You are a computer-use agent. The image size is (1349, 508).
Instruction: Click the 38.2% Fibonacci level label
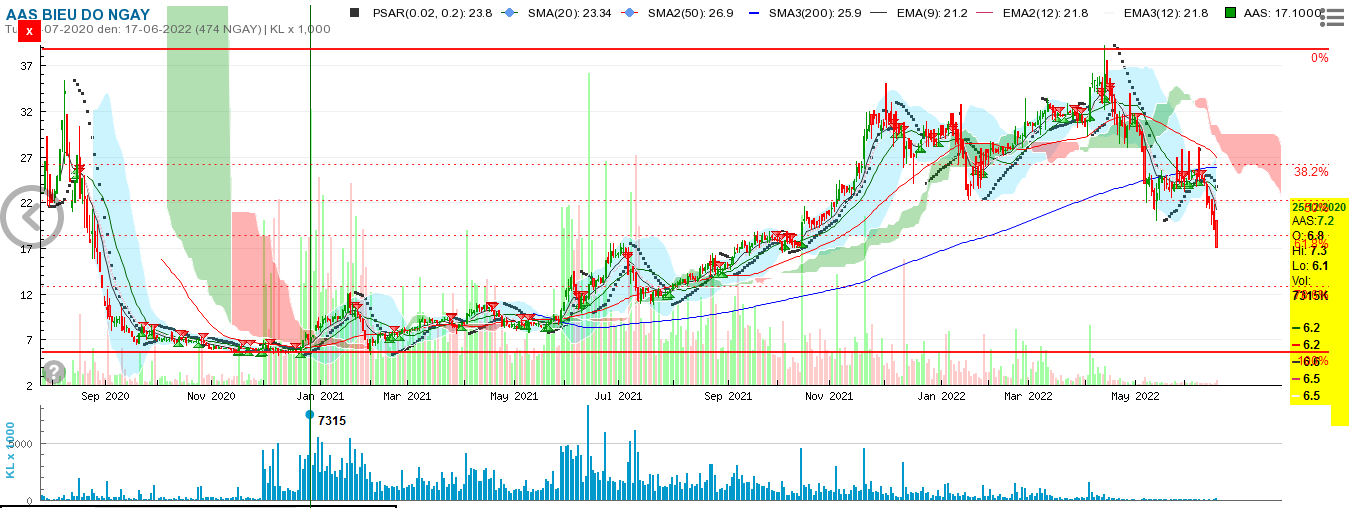[1311, 171]
